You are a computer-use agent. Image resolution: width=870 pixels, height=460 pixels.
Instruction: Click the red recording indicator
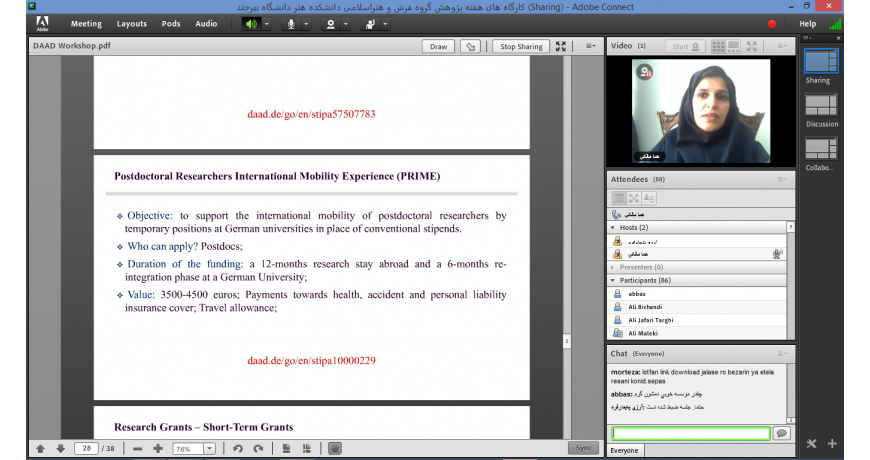point(772,24)
